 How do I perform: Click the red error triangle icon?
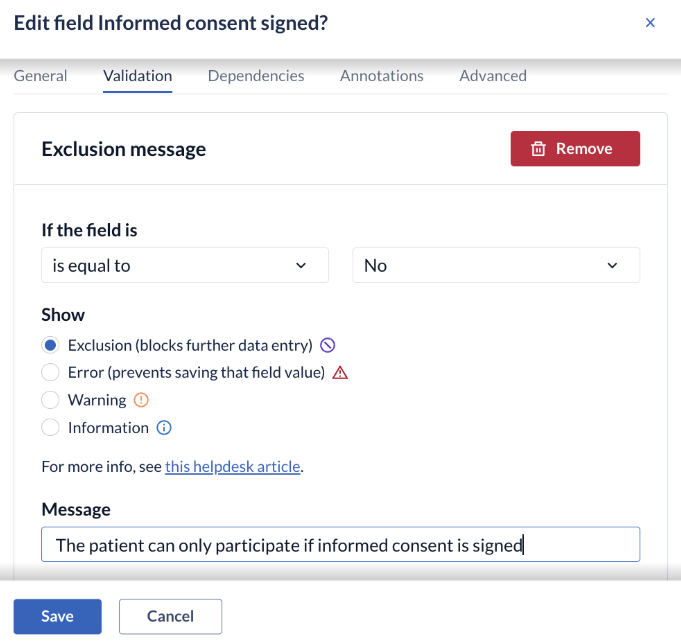[x=340, y=373]
